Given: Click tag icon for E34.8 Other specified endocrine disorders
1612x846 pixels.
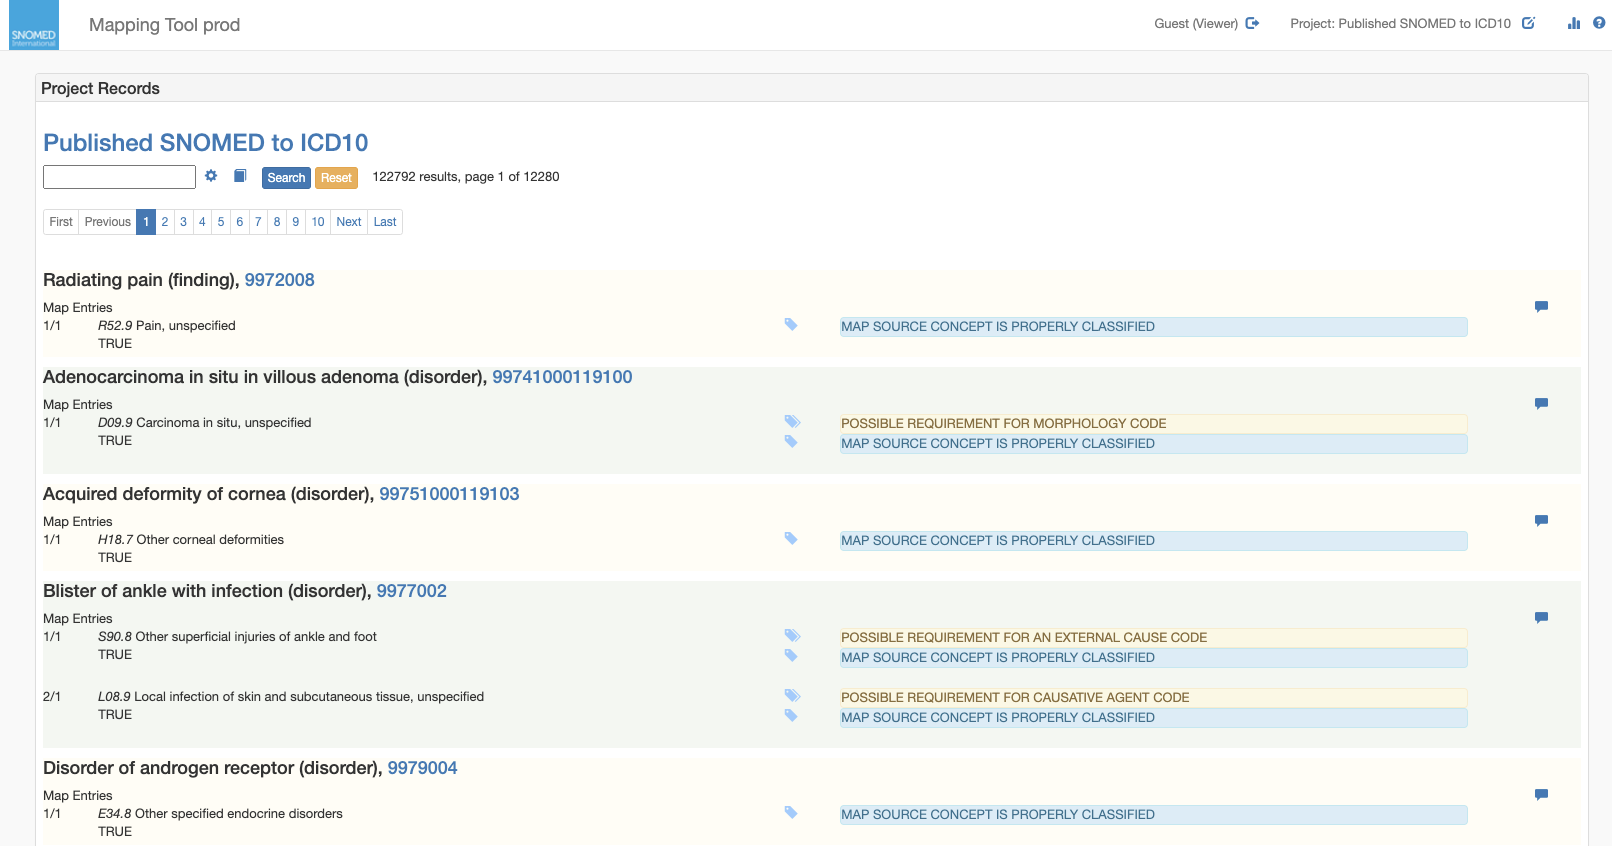Looking at the screenshot, I should [x=791, y=813].
